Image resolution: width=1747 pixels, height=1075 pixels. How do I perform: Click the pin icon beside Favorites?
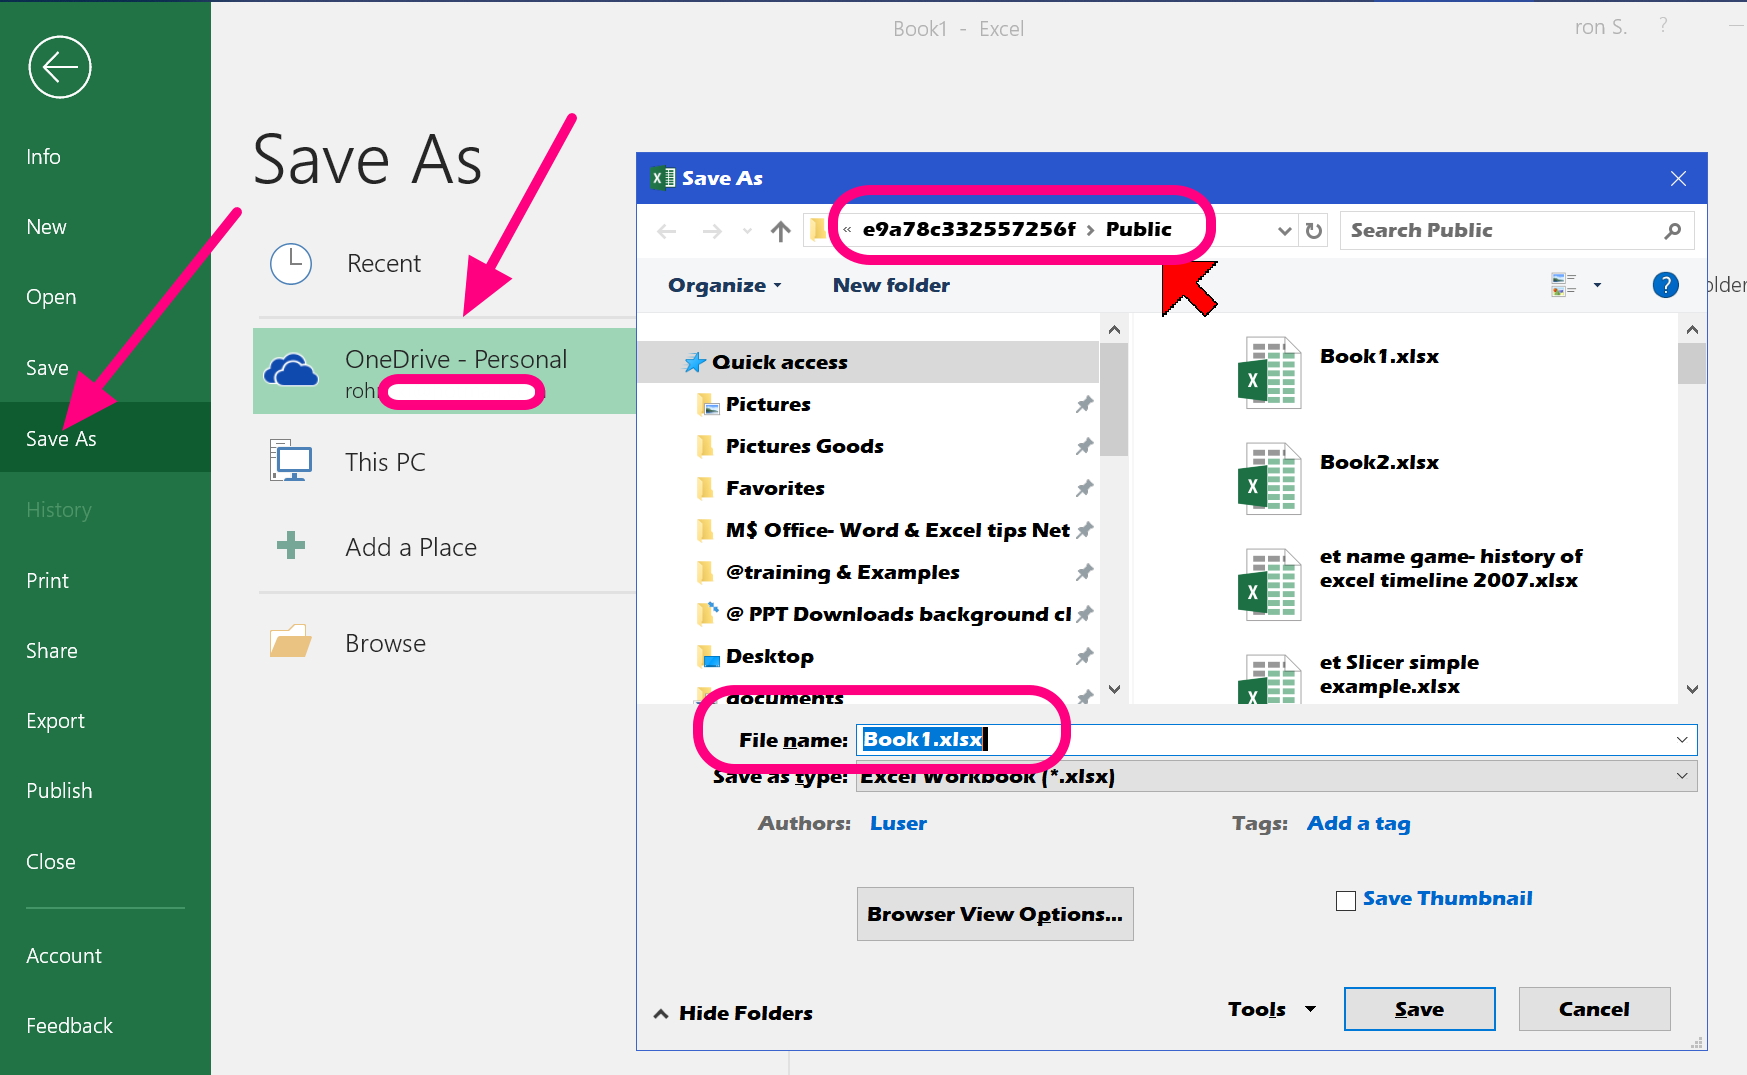coord(1084,488)
